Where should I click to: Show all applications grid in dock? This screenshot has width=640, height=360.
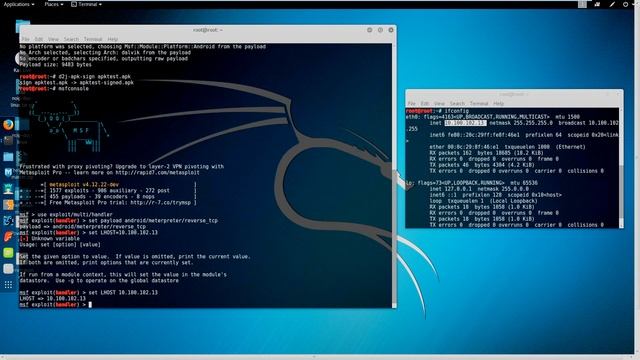coord(8,285)
